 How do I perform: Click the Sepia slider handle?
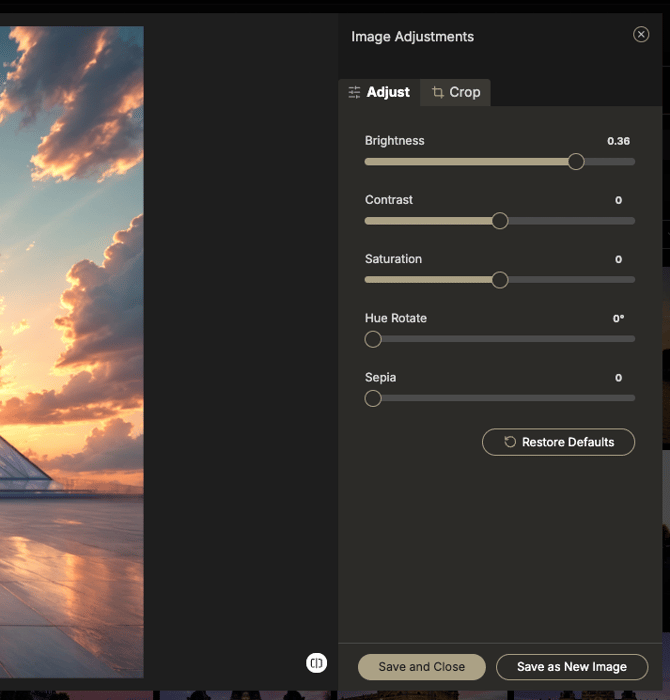point(373,398)
